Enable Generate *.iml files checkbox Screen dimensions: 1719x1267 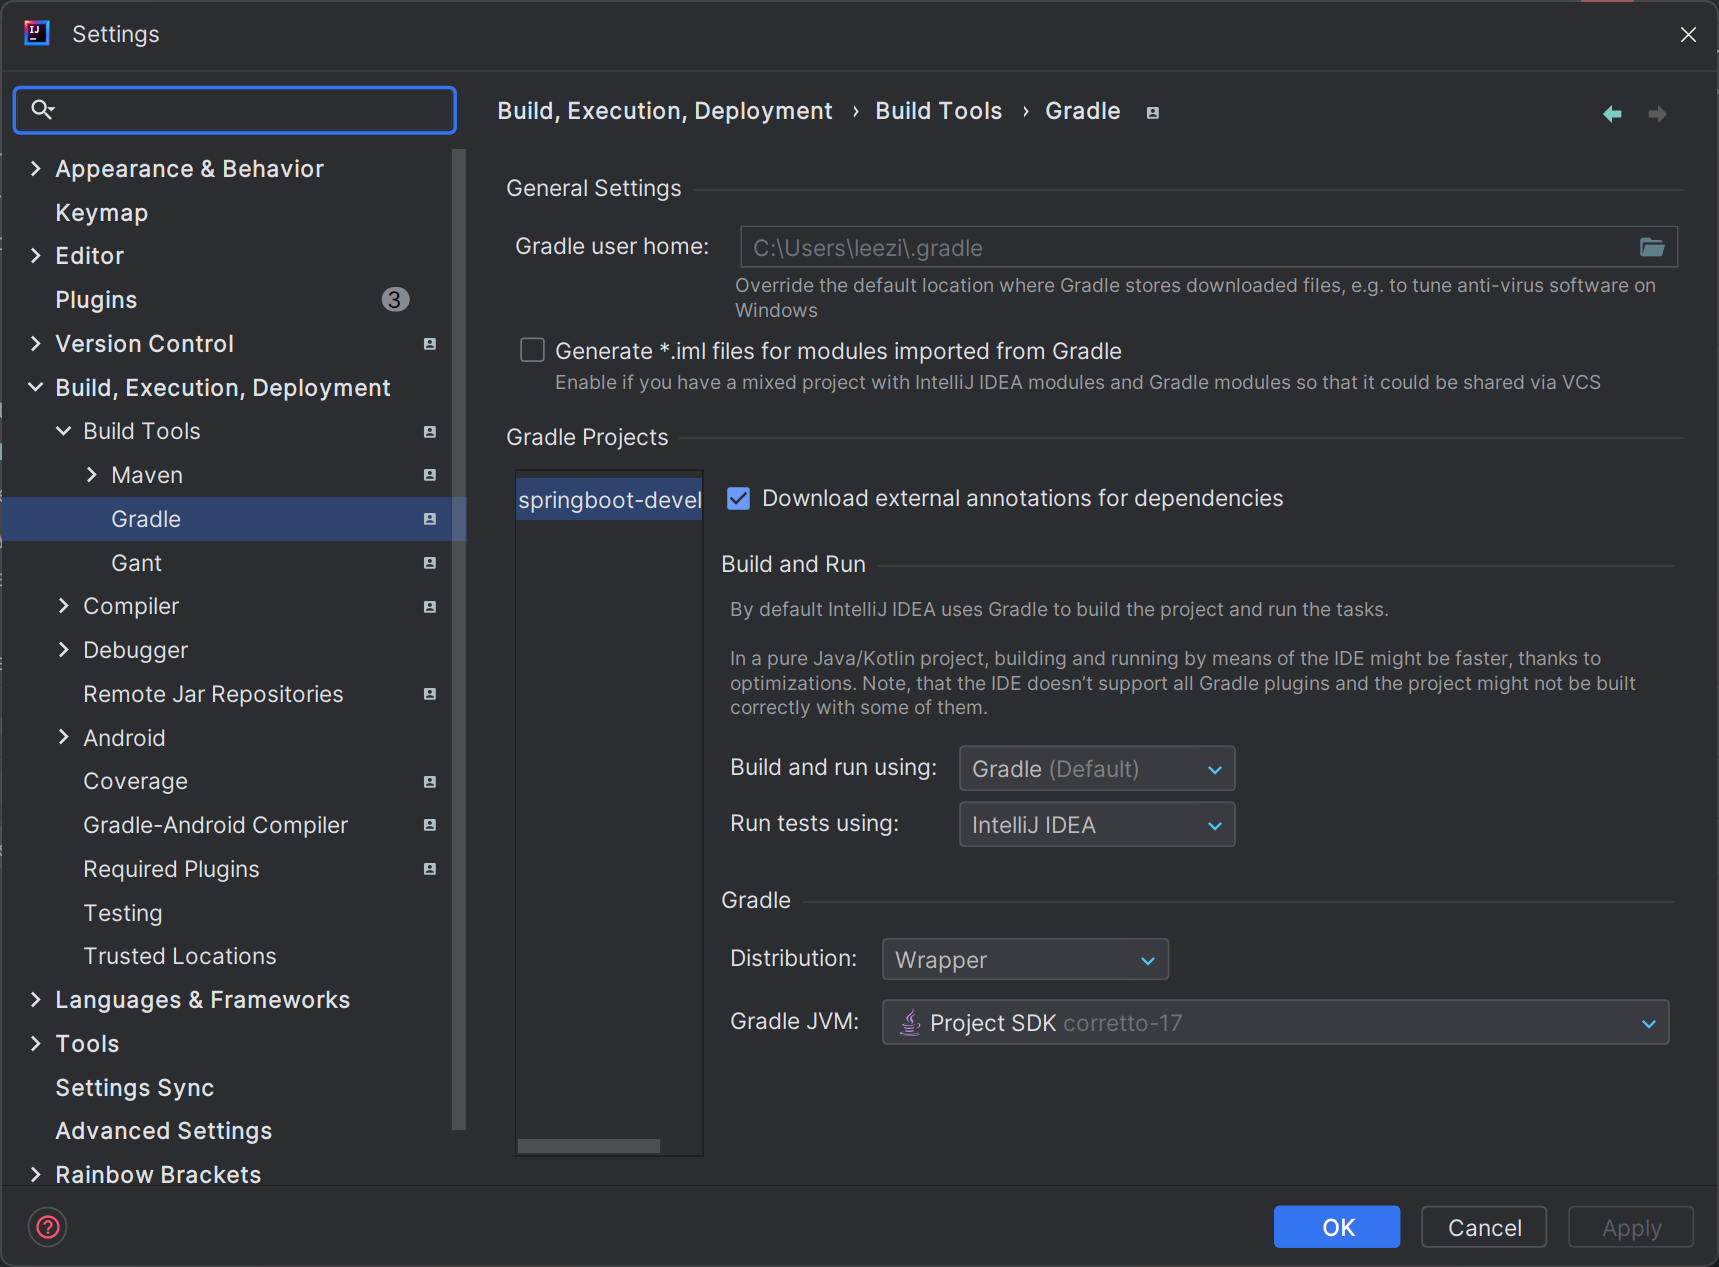tap(532, 350)
